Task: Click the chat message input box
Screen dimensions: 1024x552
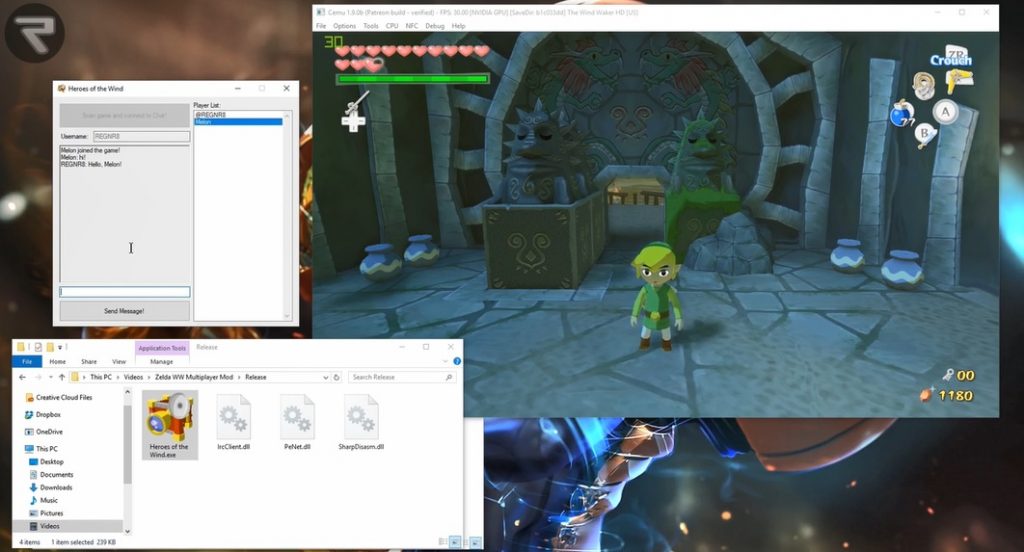Action: 125,292
